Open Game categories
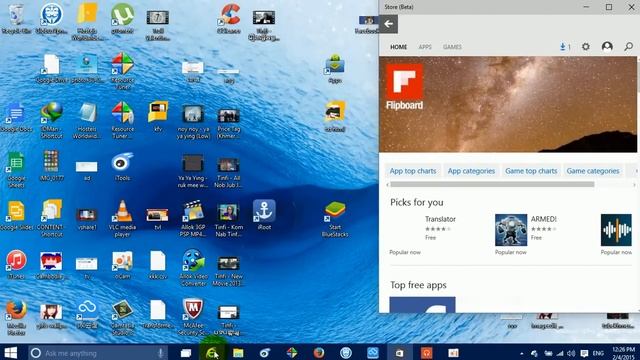The image size is (640, 360). click(x=593, y=171)
